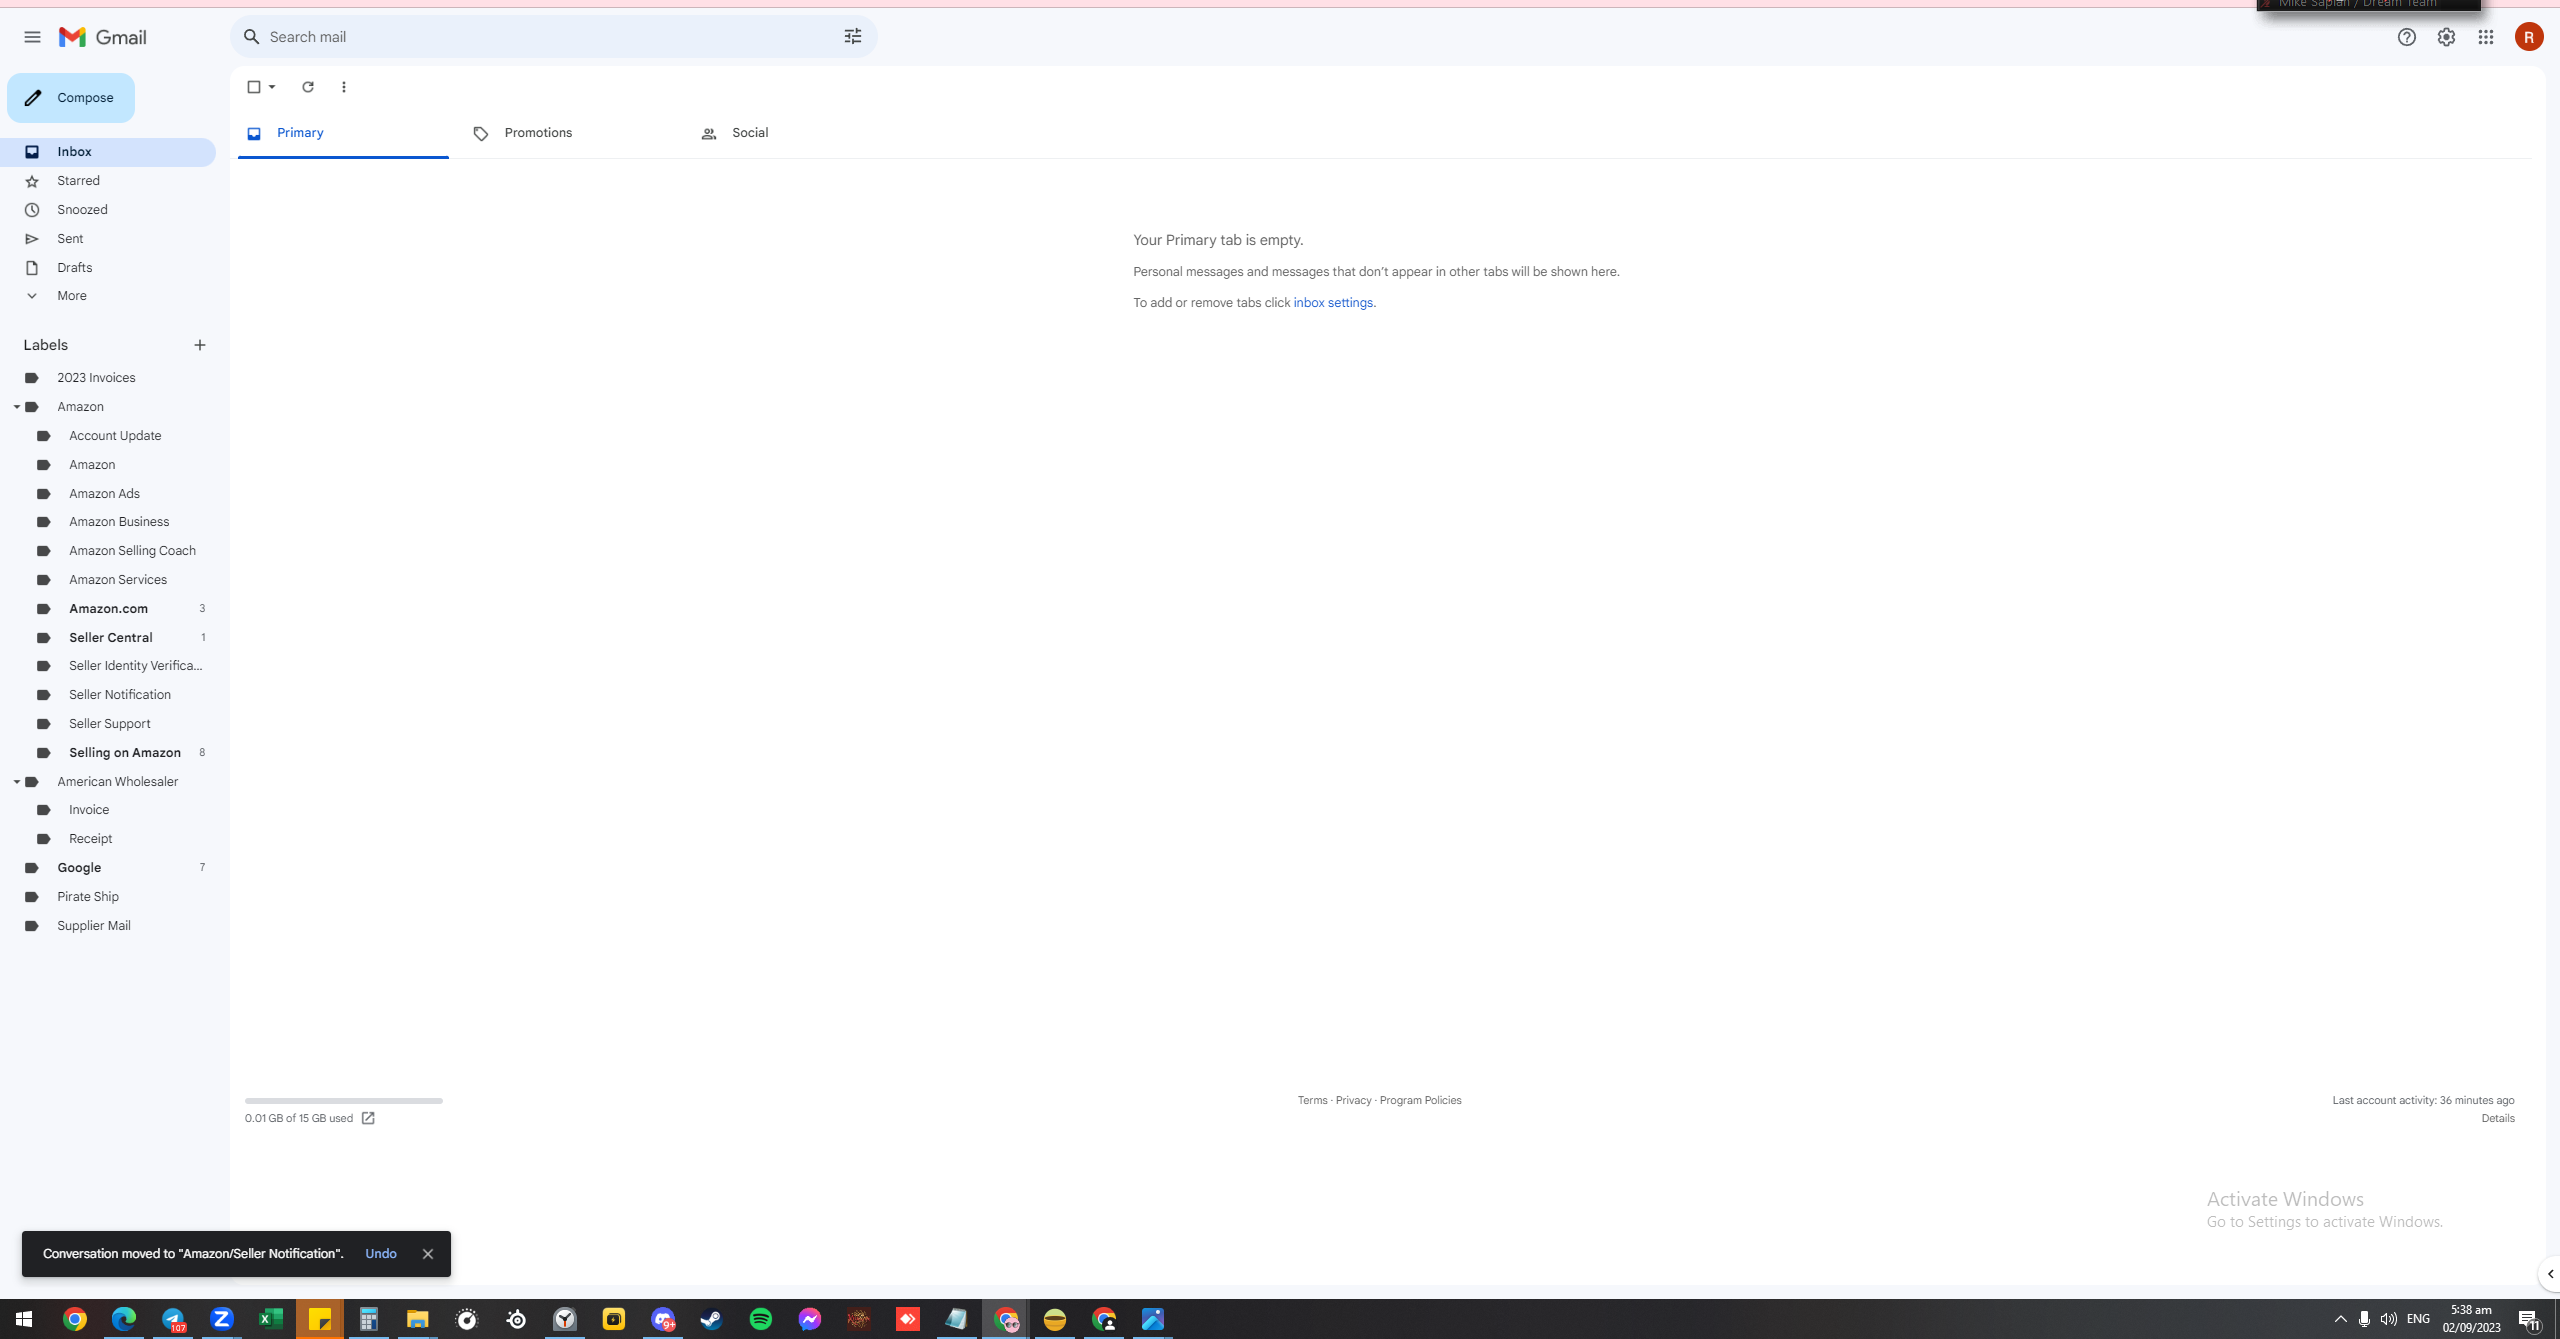Open storage management link icon
This screenshot has width=2560, height=1339.
click(x=368, y=1118)
